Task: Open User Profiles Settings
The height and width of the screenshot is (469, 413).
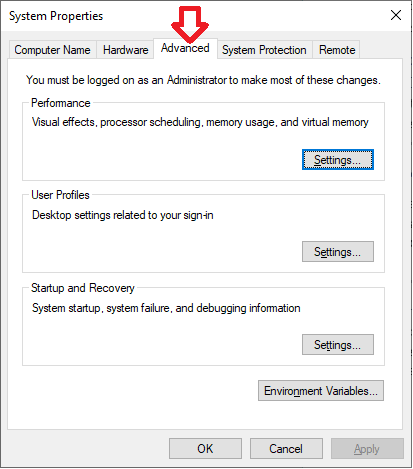Action: [x=338, y=252]
